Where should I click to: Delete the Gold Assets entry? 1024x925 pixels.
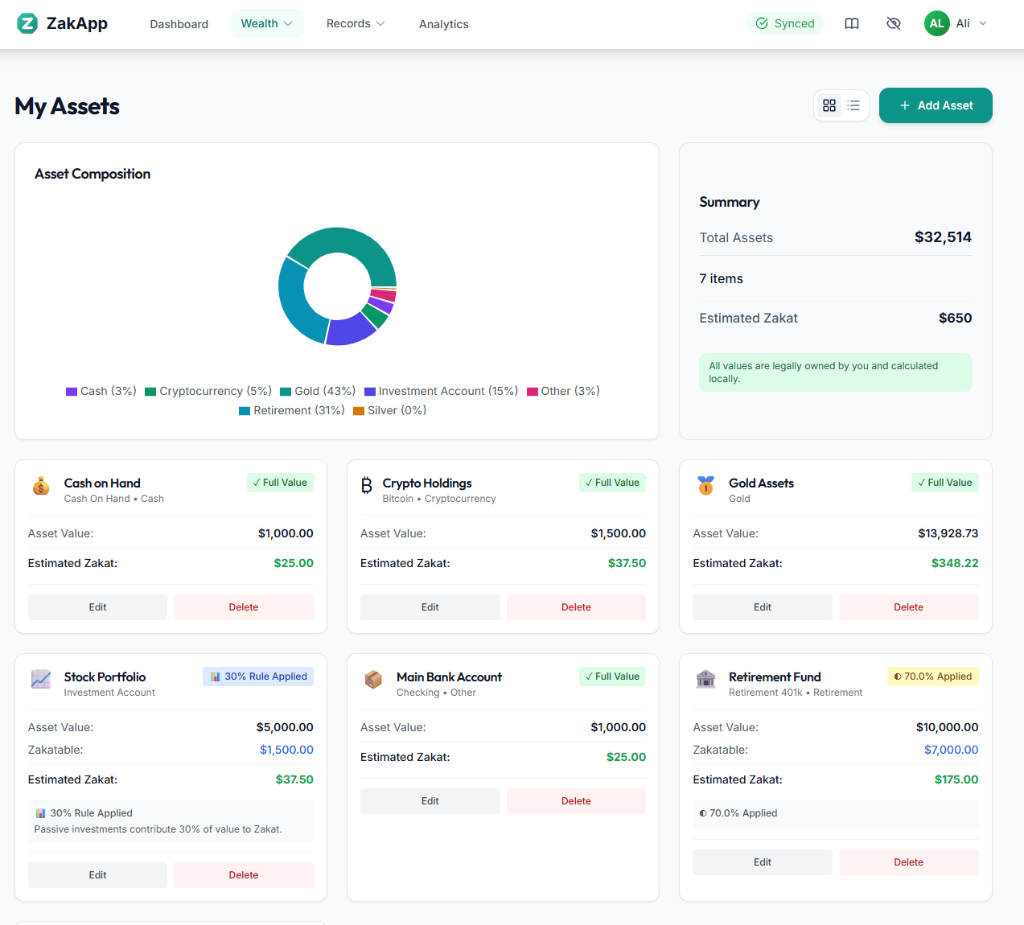click(x=908, y=607)
